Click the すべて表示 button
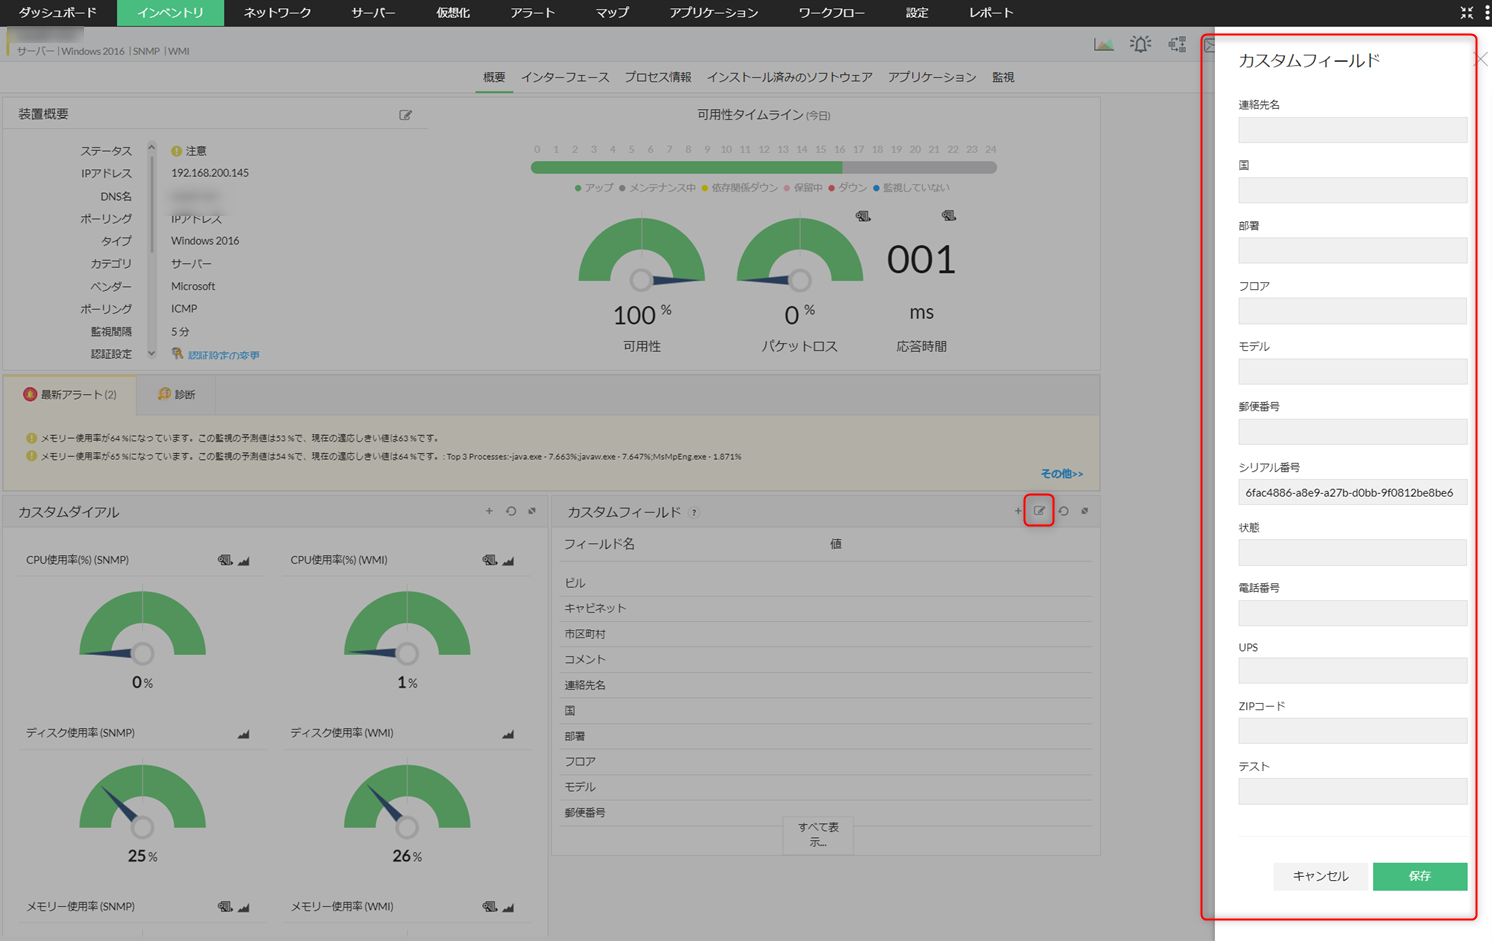 coord(818,834)
